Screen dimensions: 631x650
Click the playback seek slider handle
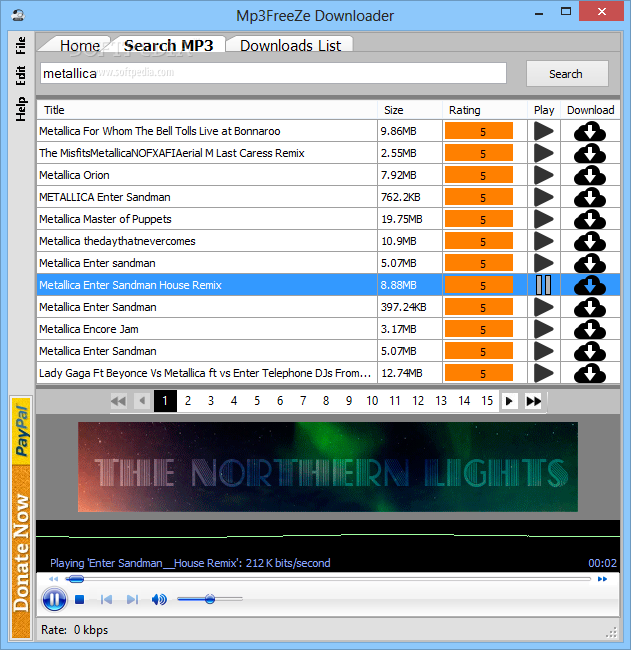pos(75,579)
